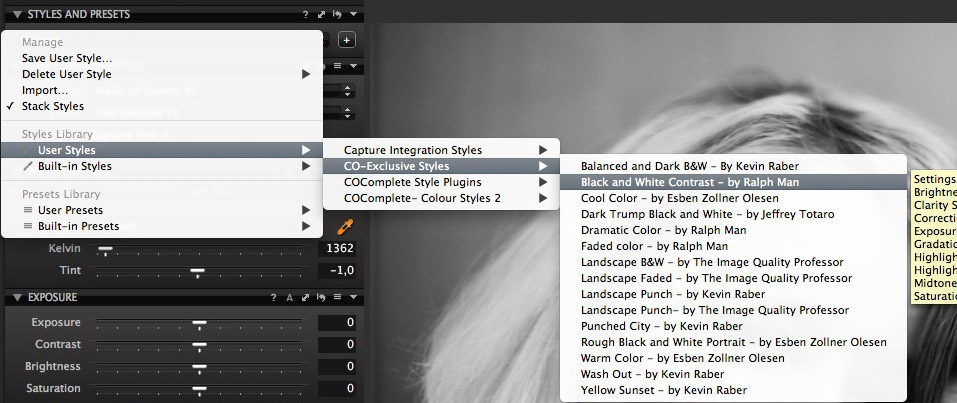Apply Dark Trump Black and White style
The height and width of the screenshot is (403, 957).
coord(734,214)
